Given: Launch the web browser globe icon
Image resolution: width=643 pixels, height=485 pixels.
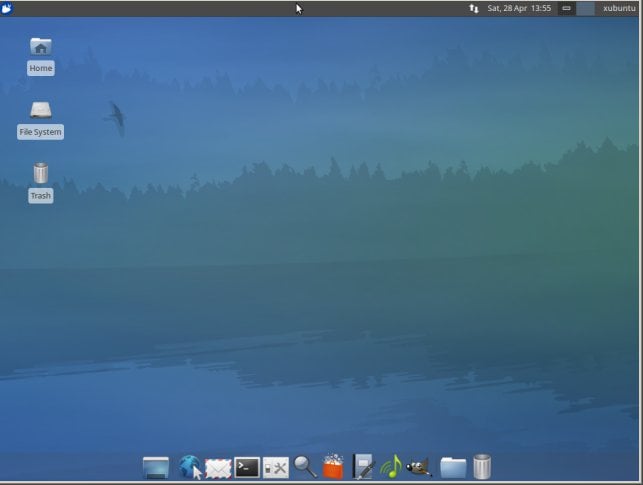Looking at the screenshot, I should point(189,467).
